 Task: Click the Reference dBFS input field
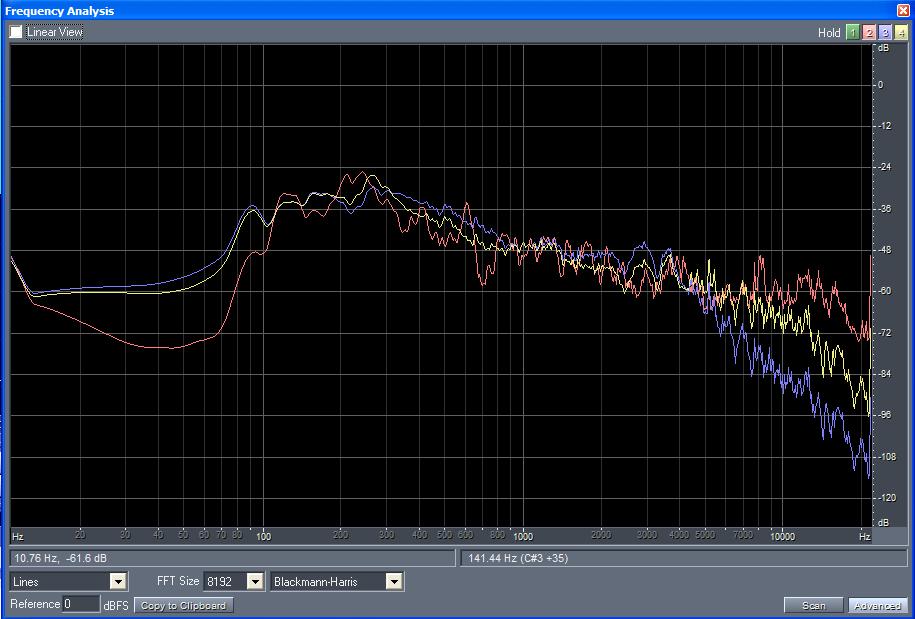pyautogui.click(x=81, y=604)
